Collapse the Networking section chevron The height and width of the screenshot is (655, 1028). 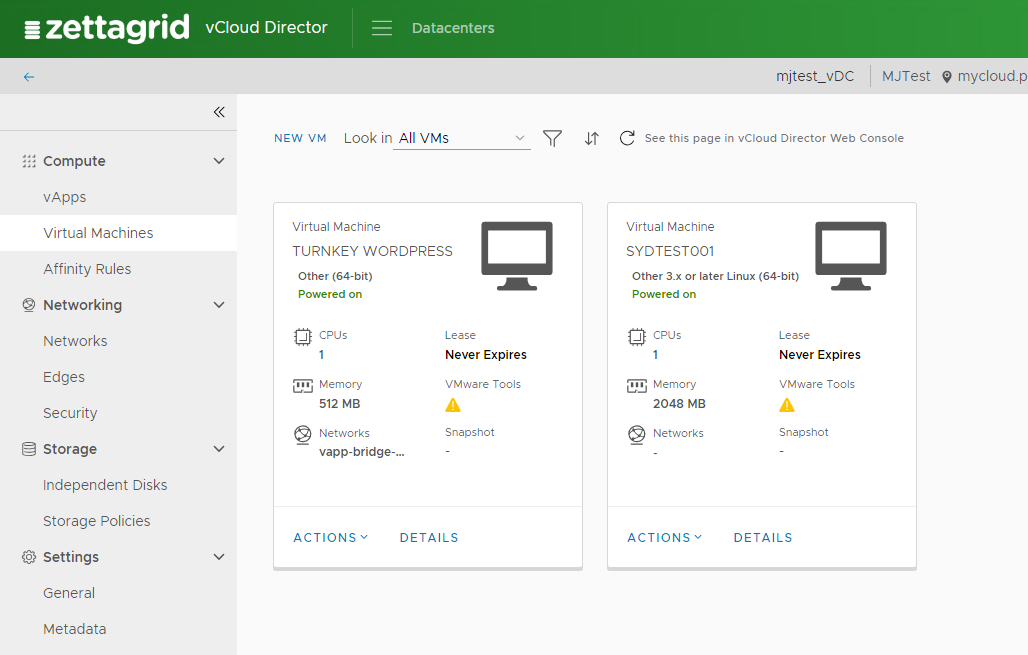pos(219,305)
